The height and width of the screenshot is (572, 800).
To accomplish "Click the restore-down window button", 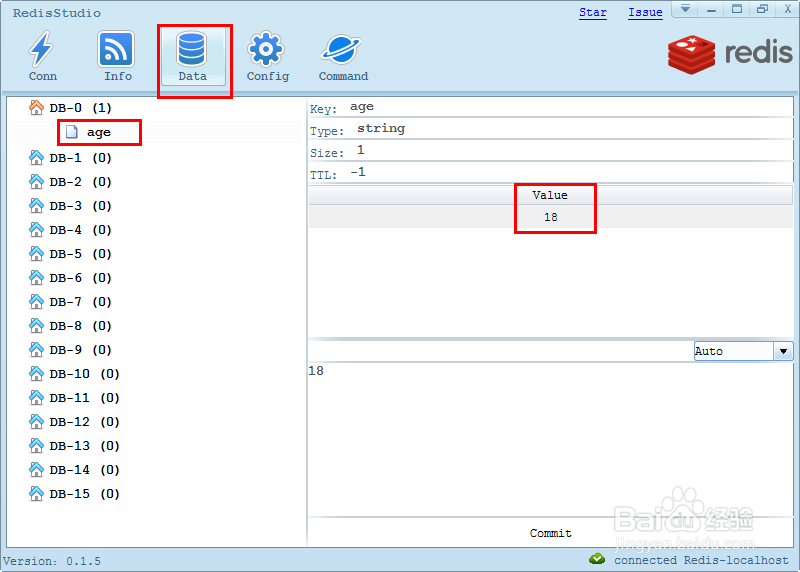I will tap(762, 9).
